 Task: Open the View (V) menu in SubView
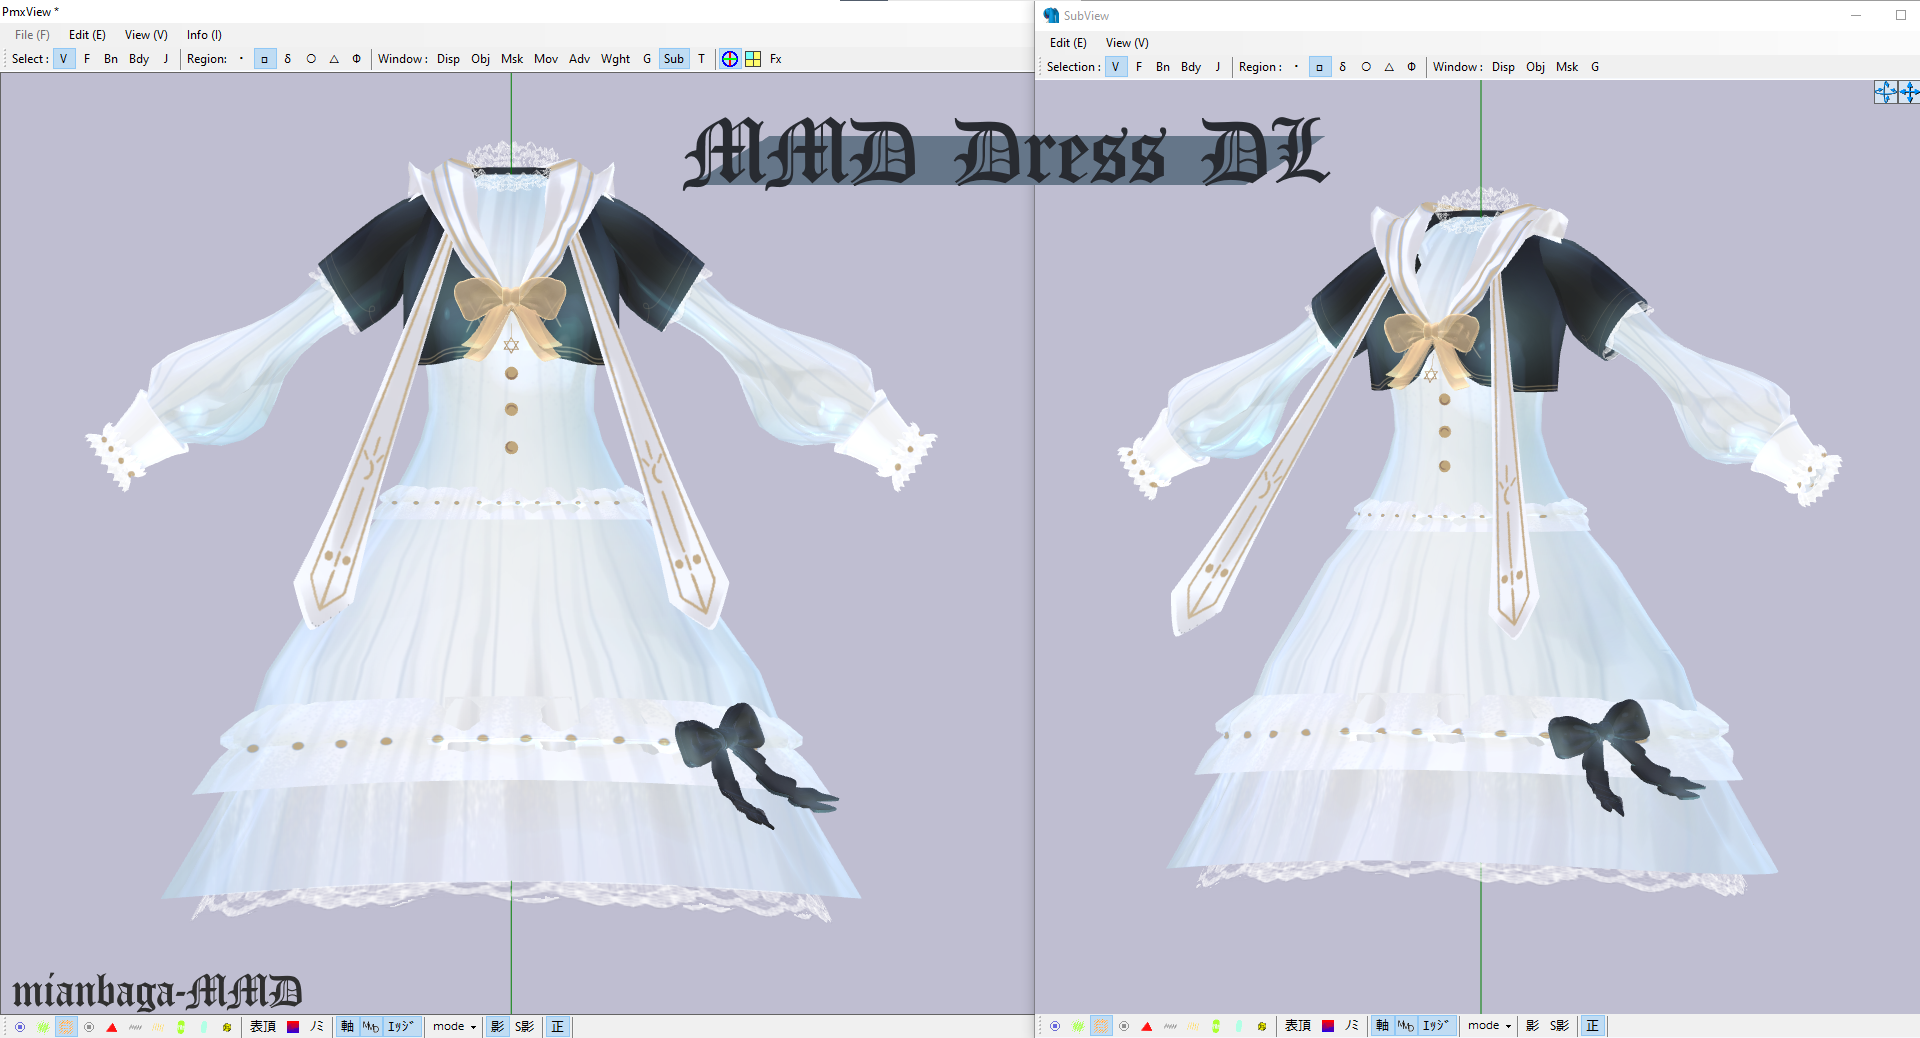tap(1127, 43)
